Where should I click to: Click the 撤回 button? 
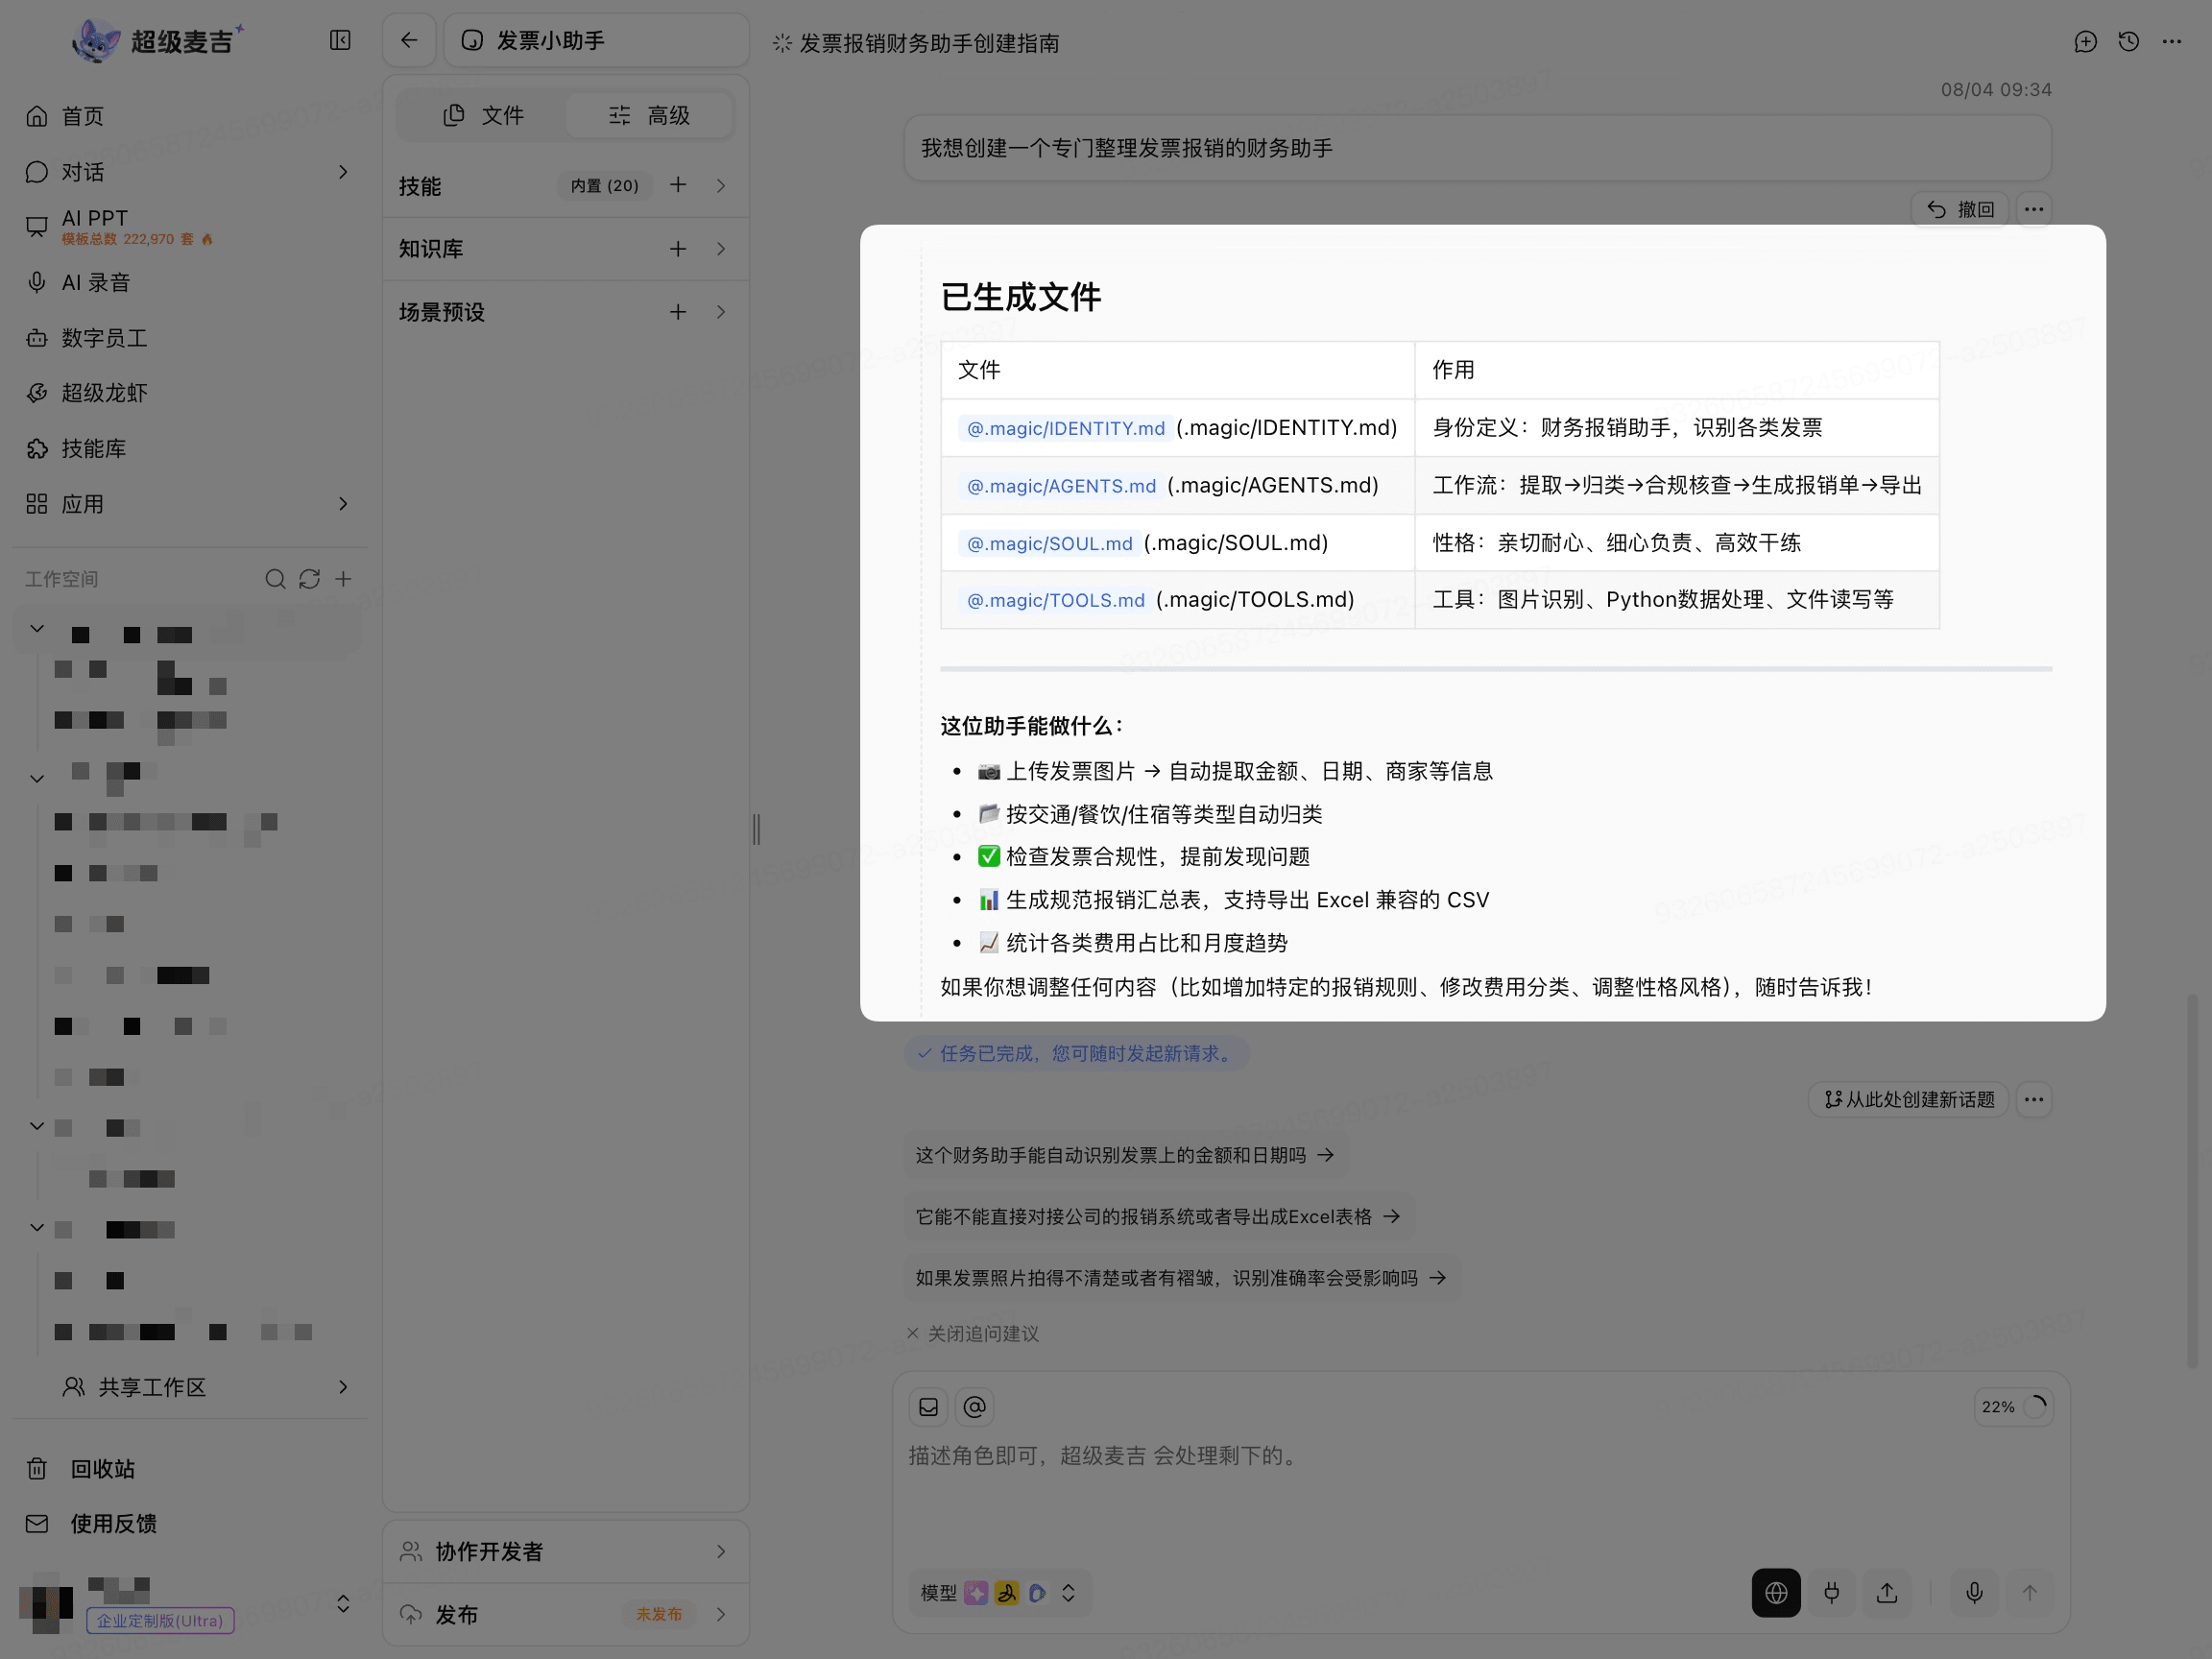coord(1960,209)
